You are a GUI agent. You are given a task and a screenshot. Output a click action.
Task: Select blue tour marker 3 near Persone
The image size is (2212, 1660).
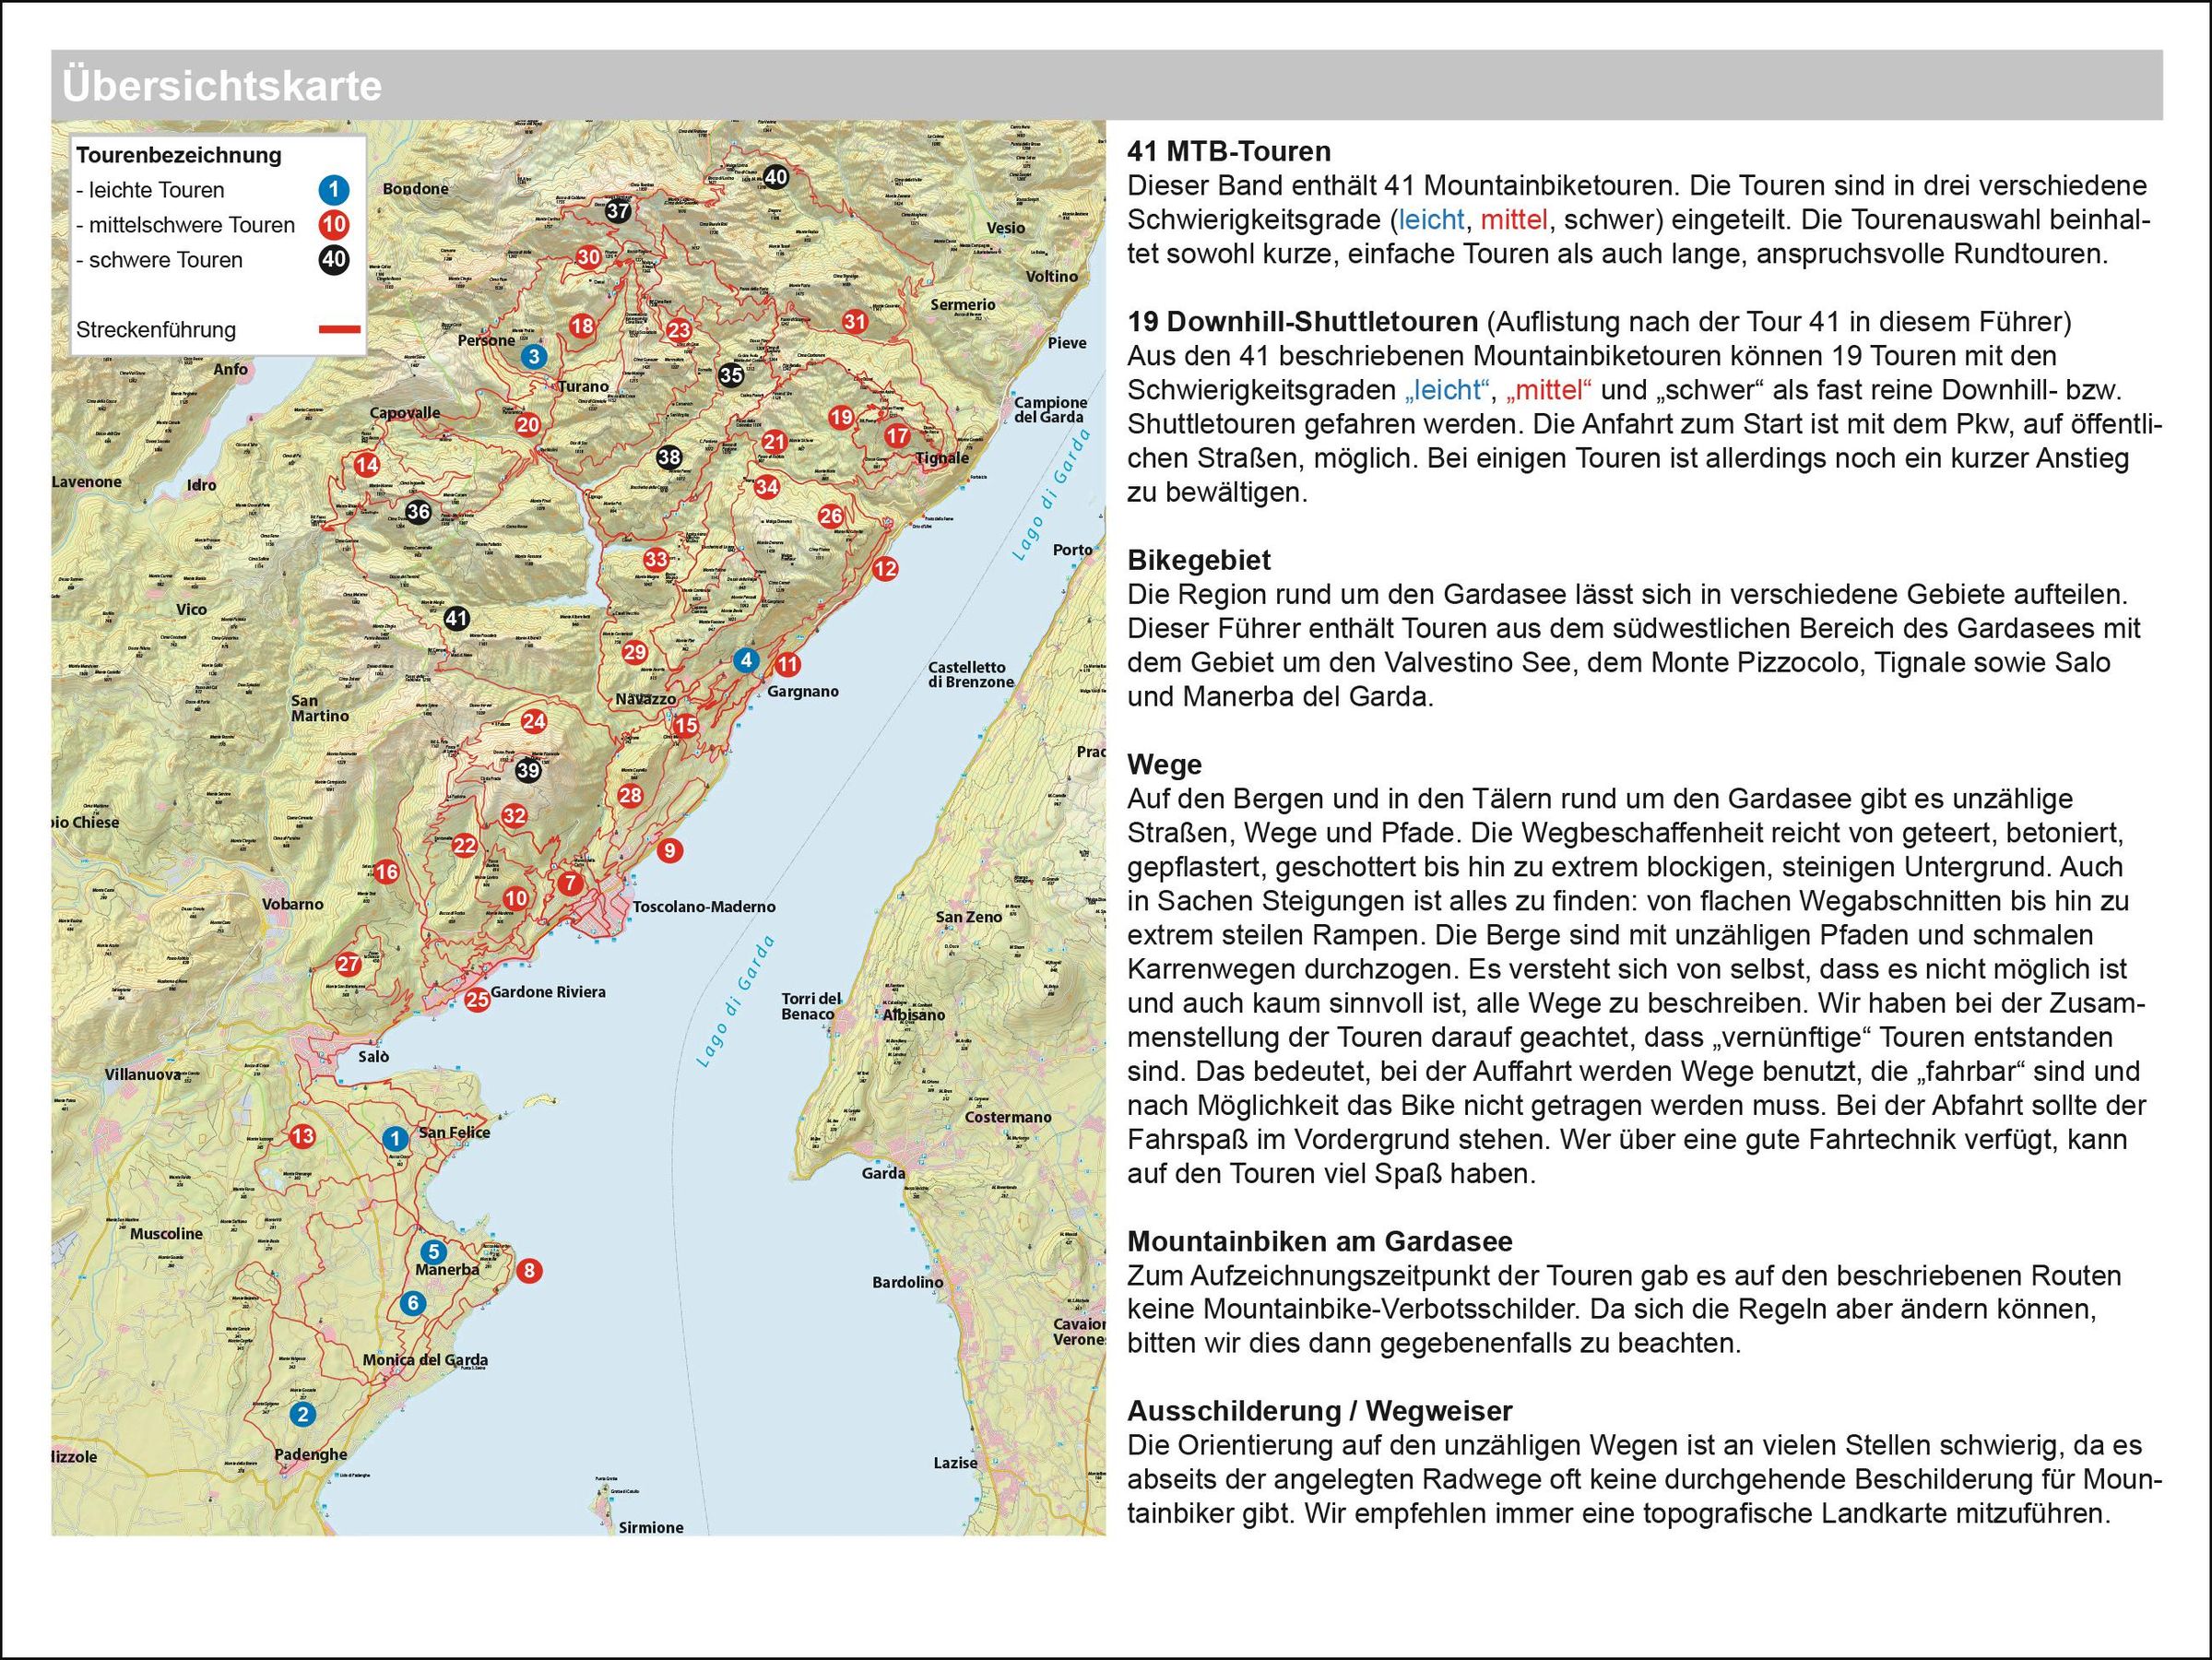(534, 356)
